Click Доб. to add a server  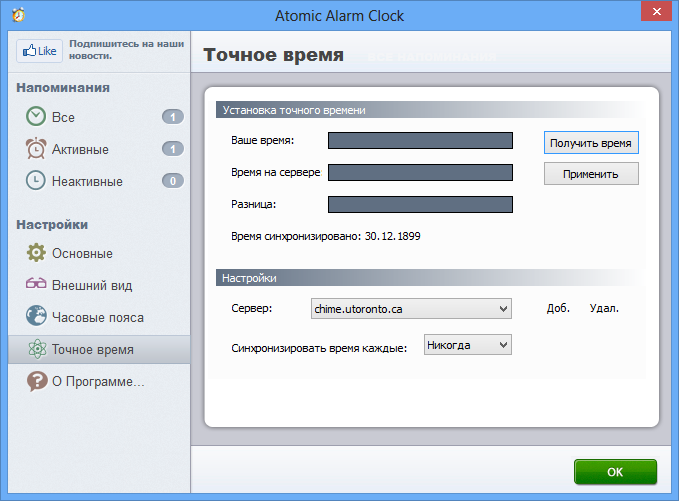tap(558, 308)
